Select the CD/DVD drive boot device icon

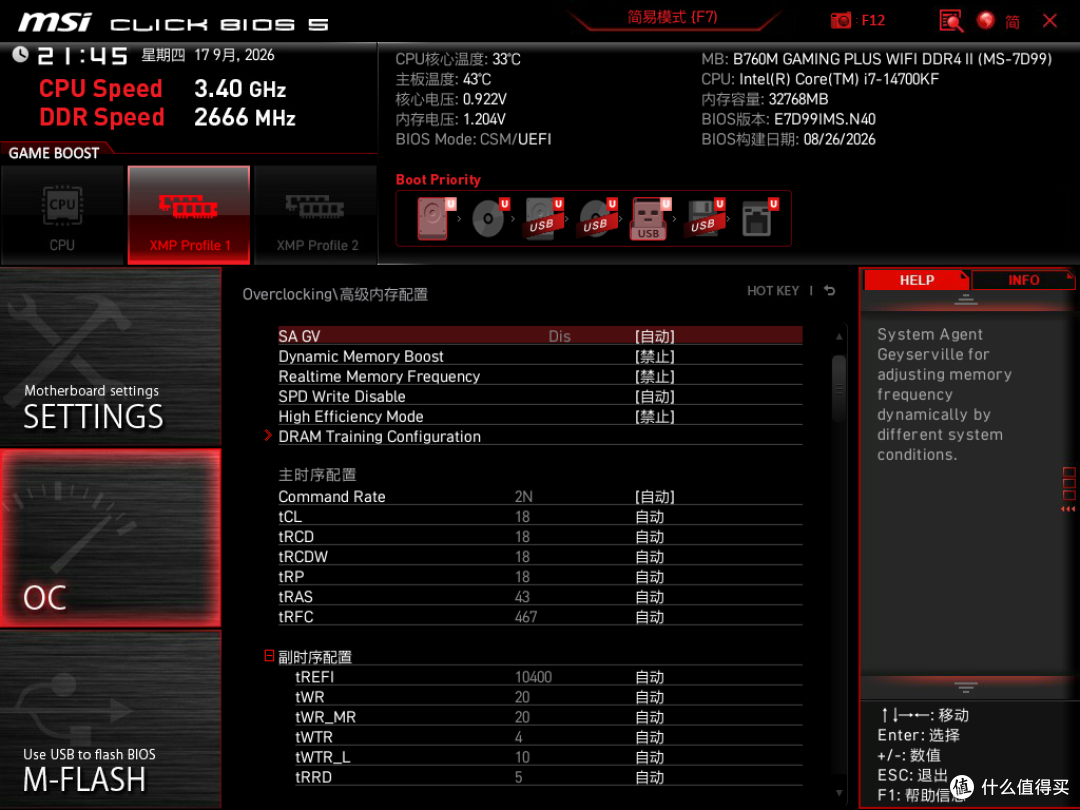tap(489, 219)
